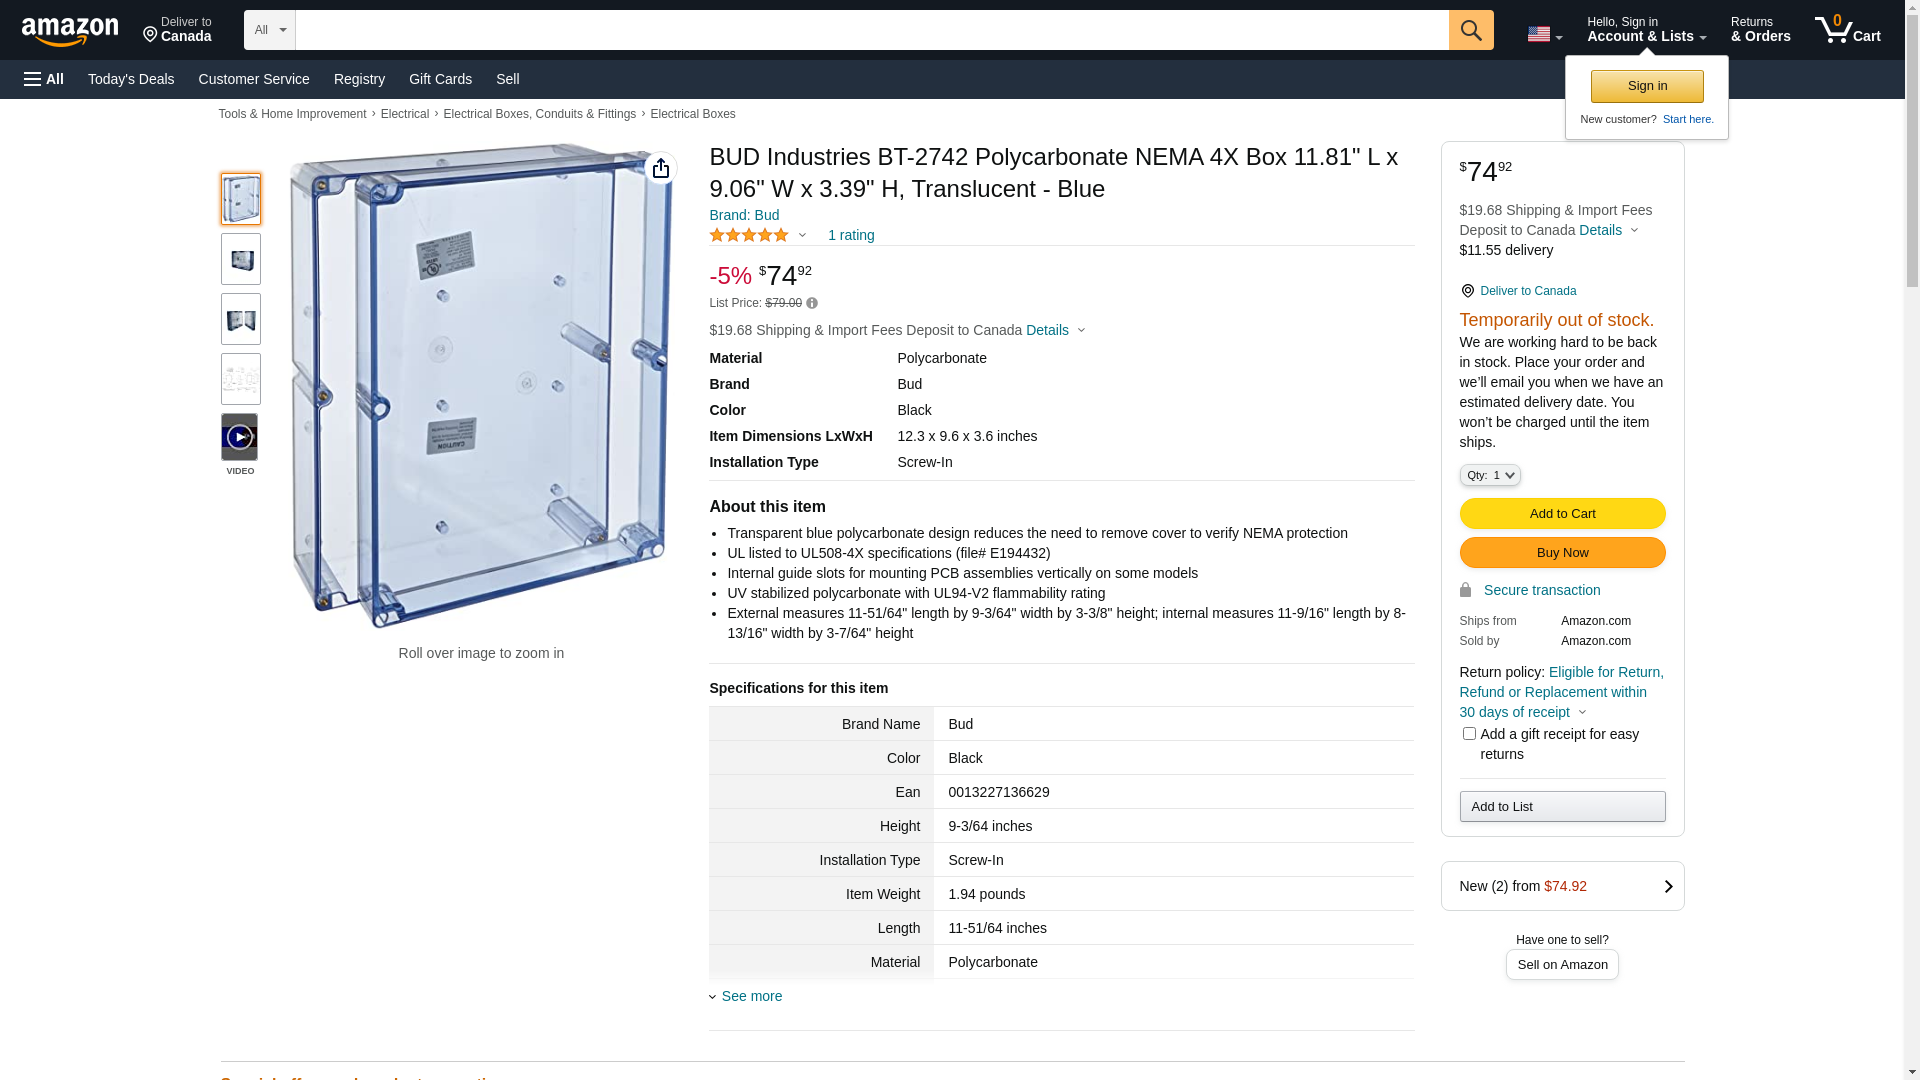Click the share icon on product image

[661, 168]
